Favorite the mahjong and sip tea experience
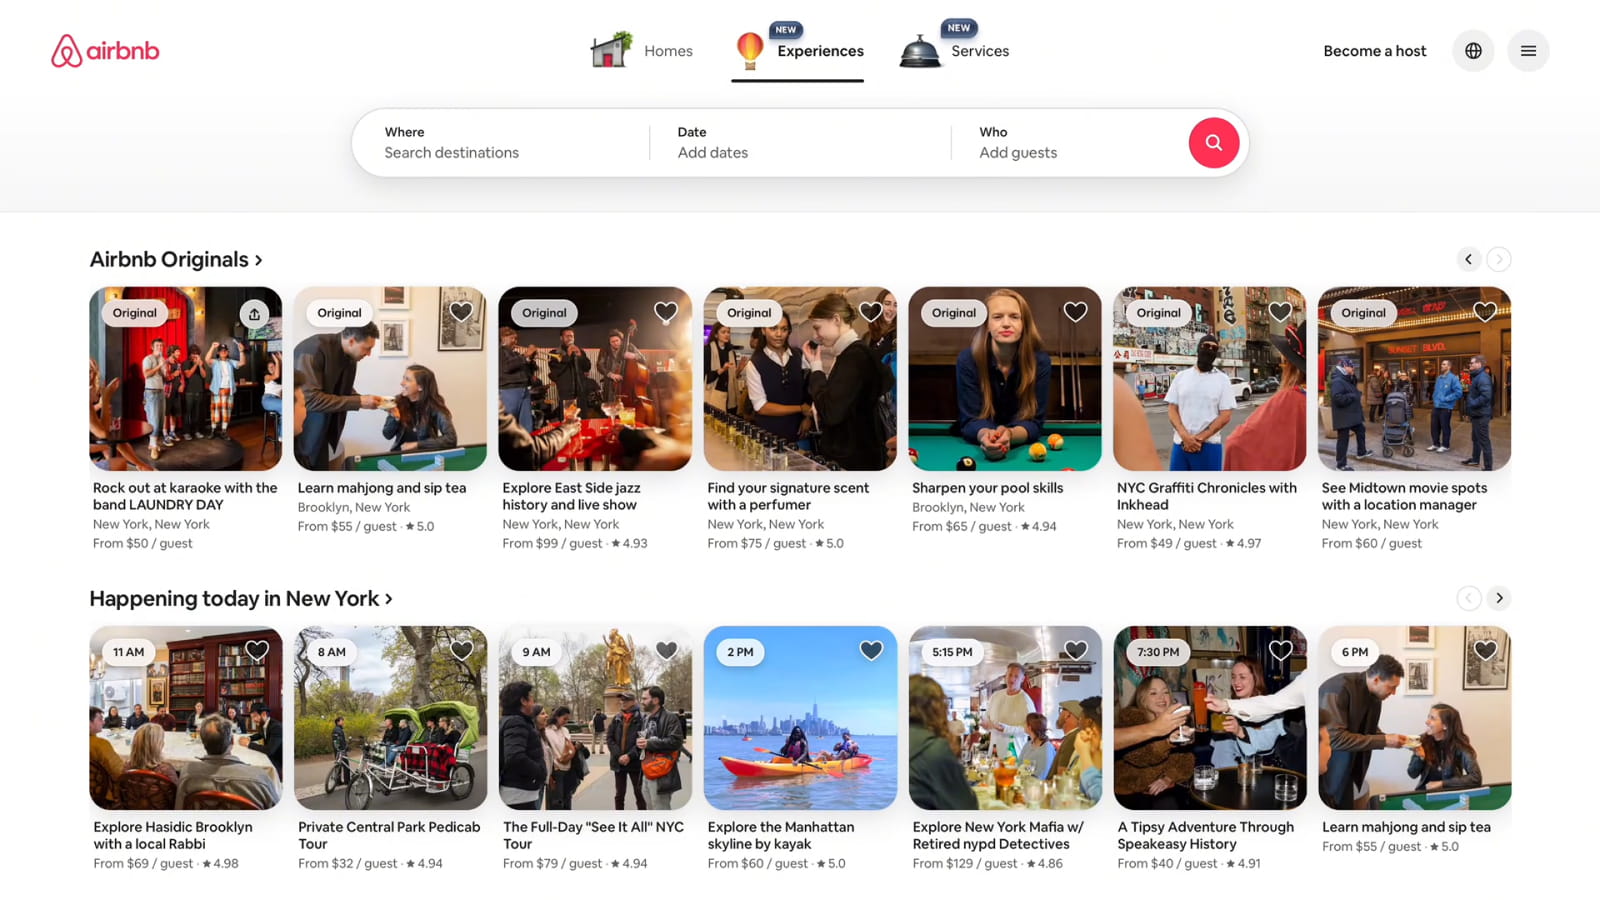The width and height of the screenshot is (1600, 900). pos(461,311)
